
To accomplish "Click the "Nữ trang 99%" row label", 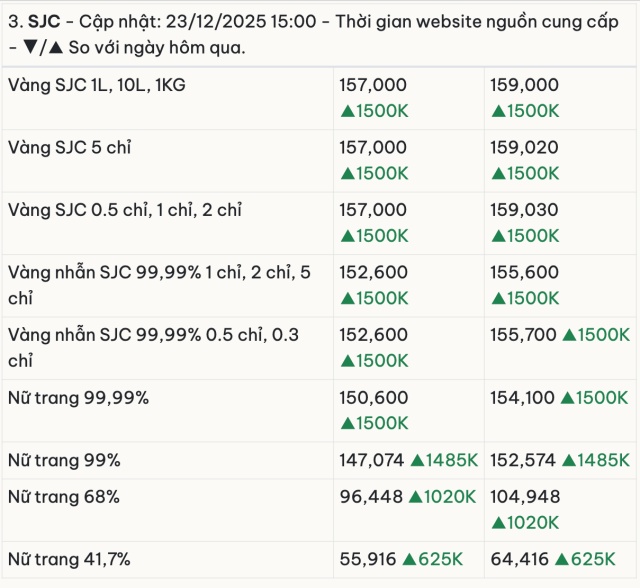I will 64,460.
